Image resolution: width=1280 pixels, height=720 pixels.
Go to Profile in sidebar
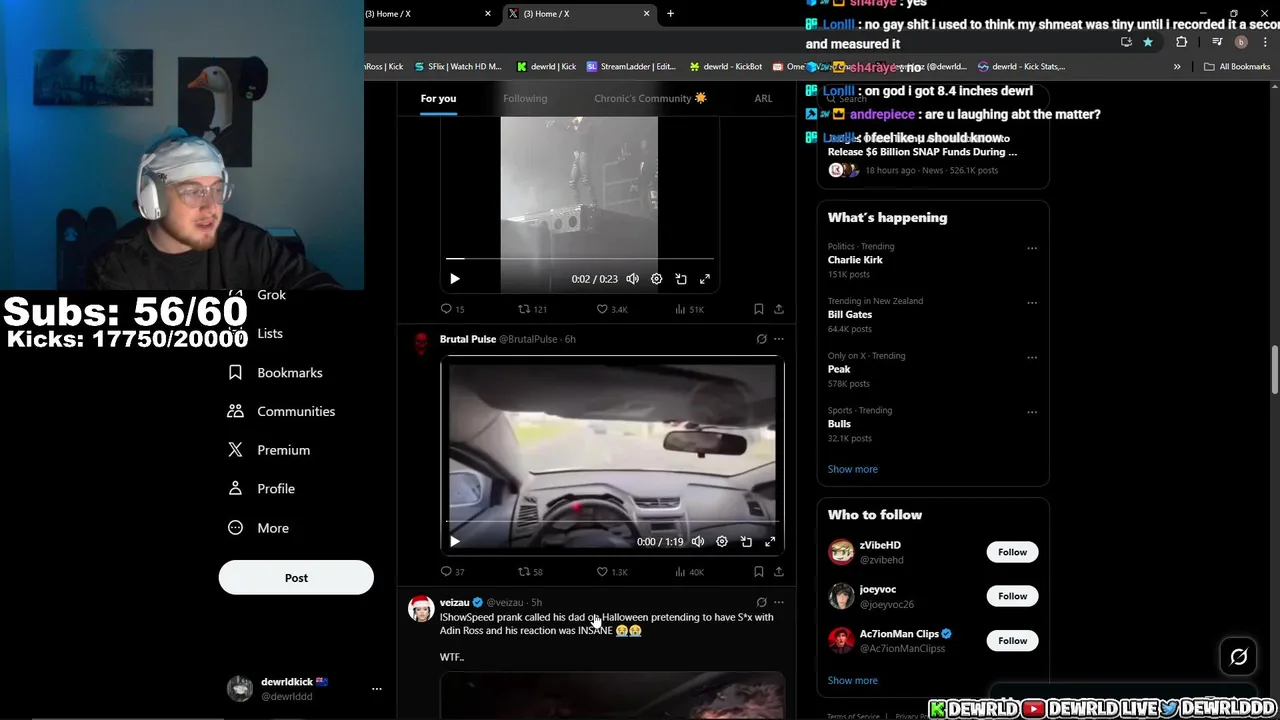(x=261, y=489)
